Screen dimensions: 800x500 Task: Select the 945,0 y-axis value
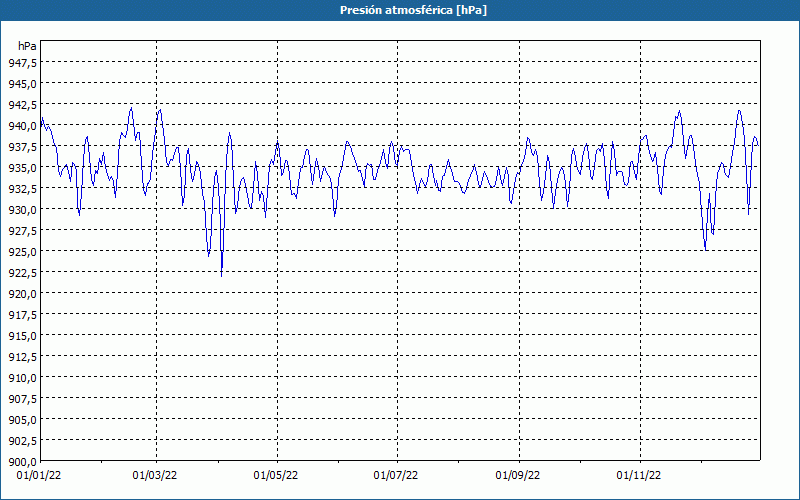(22, 84)
